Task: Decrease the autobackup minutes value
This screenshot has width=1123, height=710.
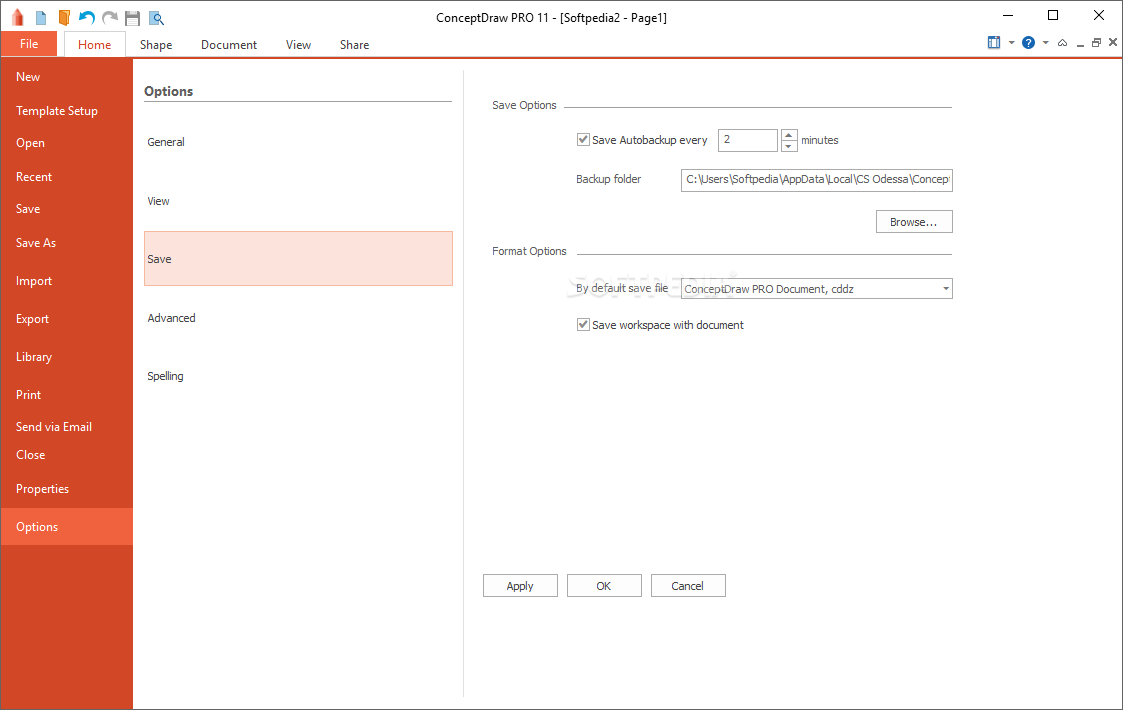Action: pyautogui.click(x=789, y=146)
